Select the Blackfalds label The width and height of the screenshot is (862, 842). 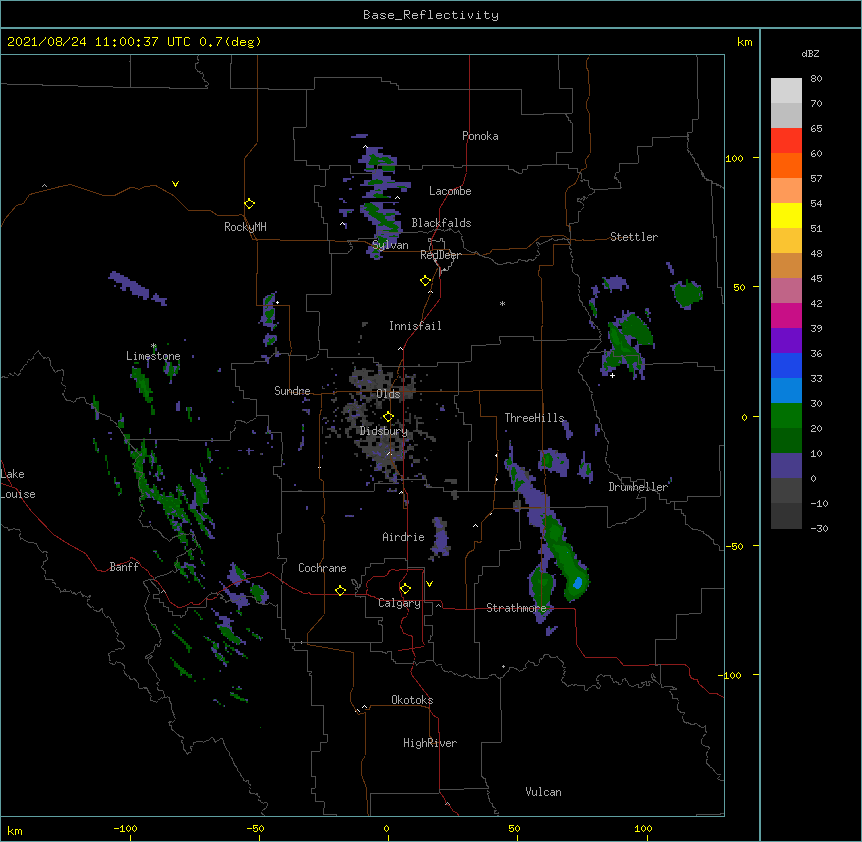coord(441,223)
